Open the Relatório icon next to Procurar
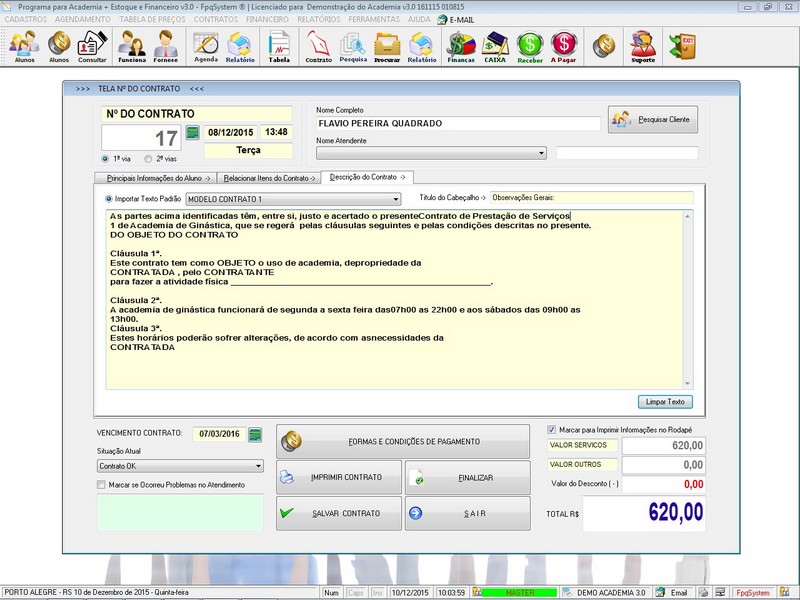 (x=422, y=46)
